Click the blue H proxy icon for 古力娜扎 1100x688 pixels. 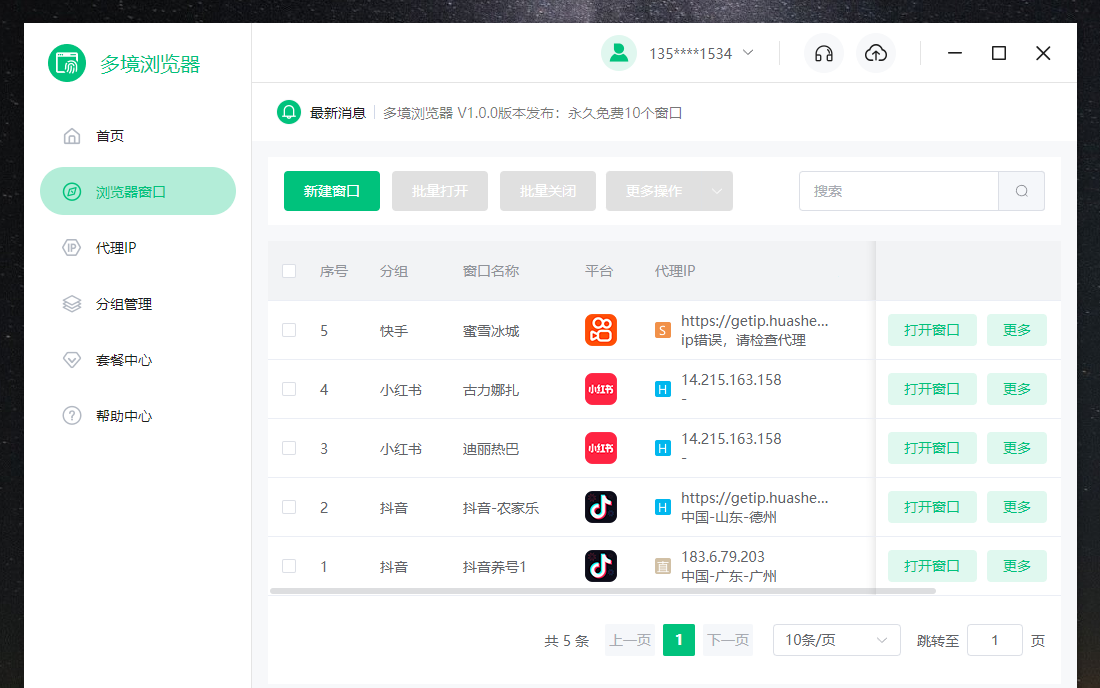click(x=662, y=389)
